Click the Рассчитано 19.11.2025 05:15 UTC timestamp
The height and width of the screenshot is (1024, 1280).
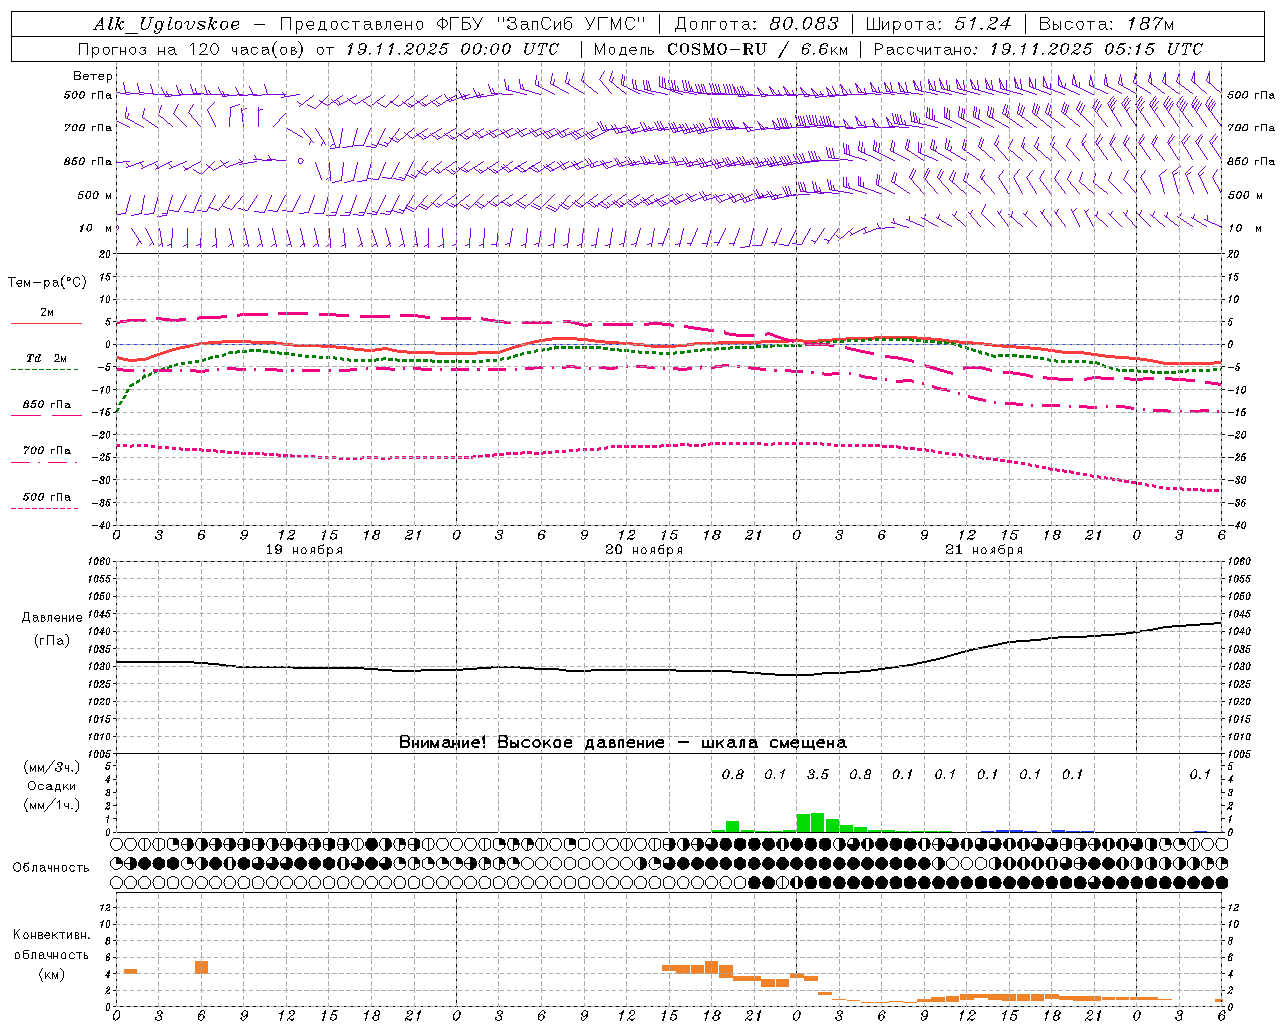pos(1038,49)
